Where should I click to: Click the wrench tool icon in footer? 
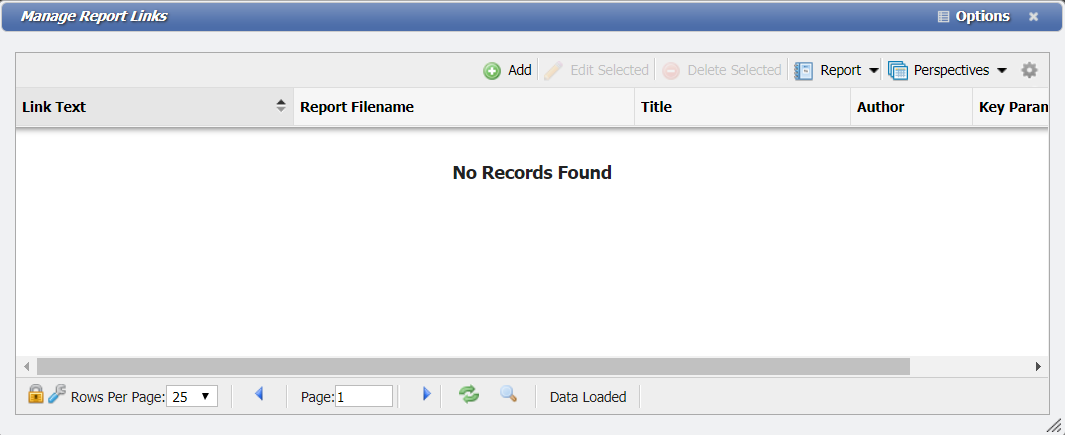(56, 394)
